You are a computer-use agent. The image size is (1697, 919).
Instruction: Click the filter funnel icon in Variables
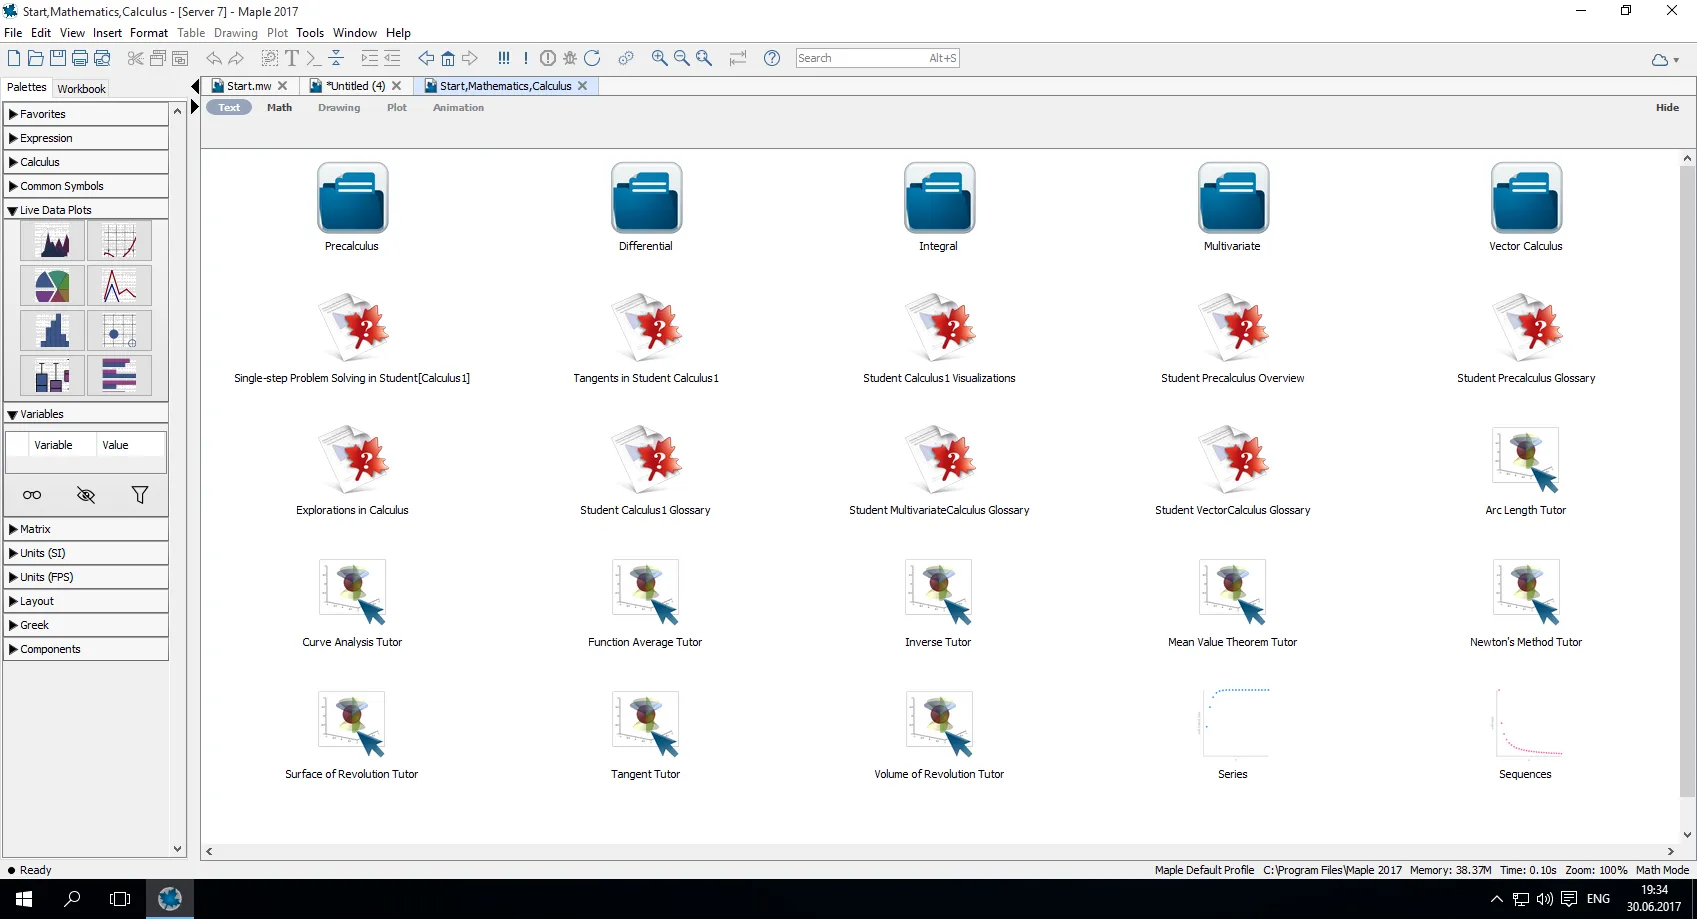[x=140, y=495]
